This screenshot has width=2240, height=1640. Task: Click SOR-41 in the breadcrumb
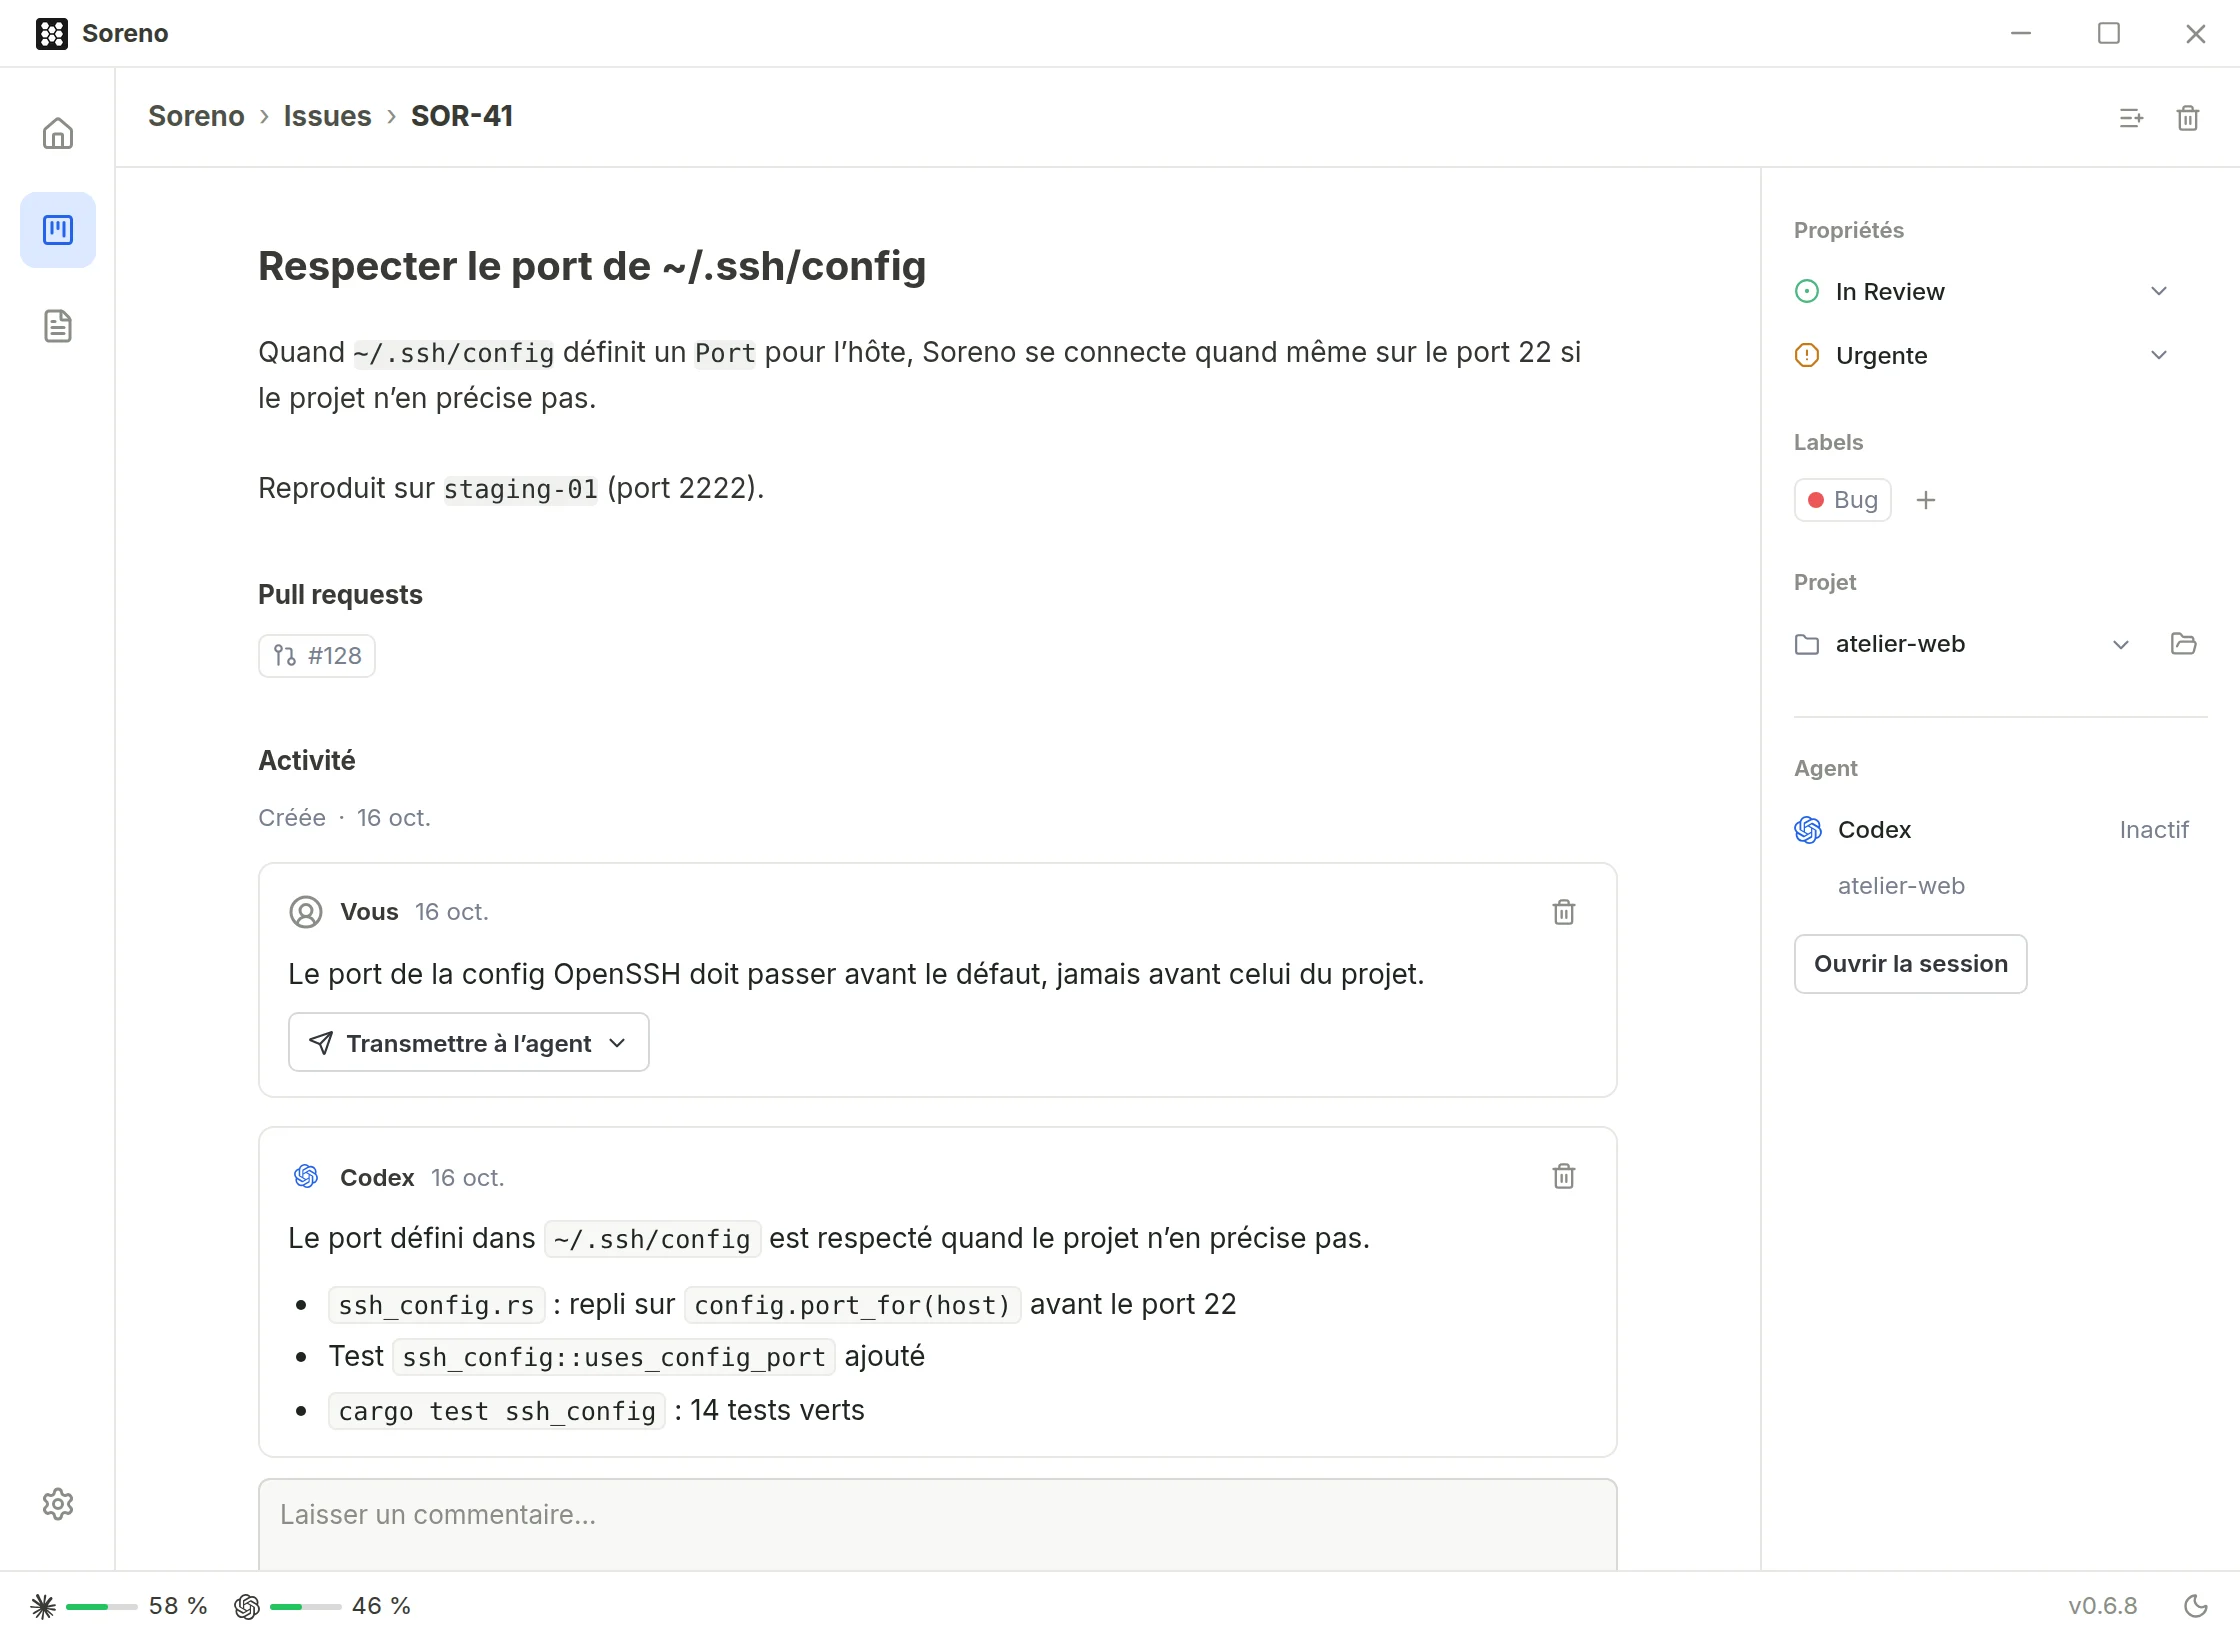pyautogui.click(x=462, y=116)
